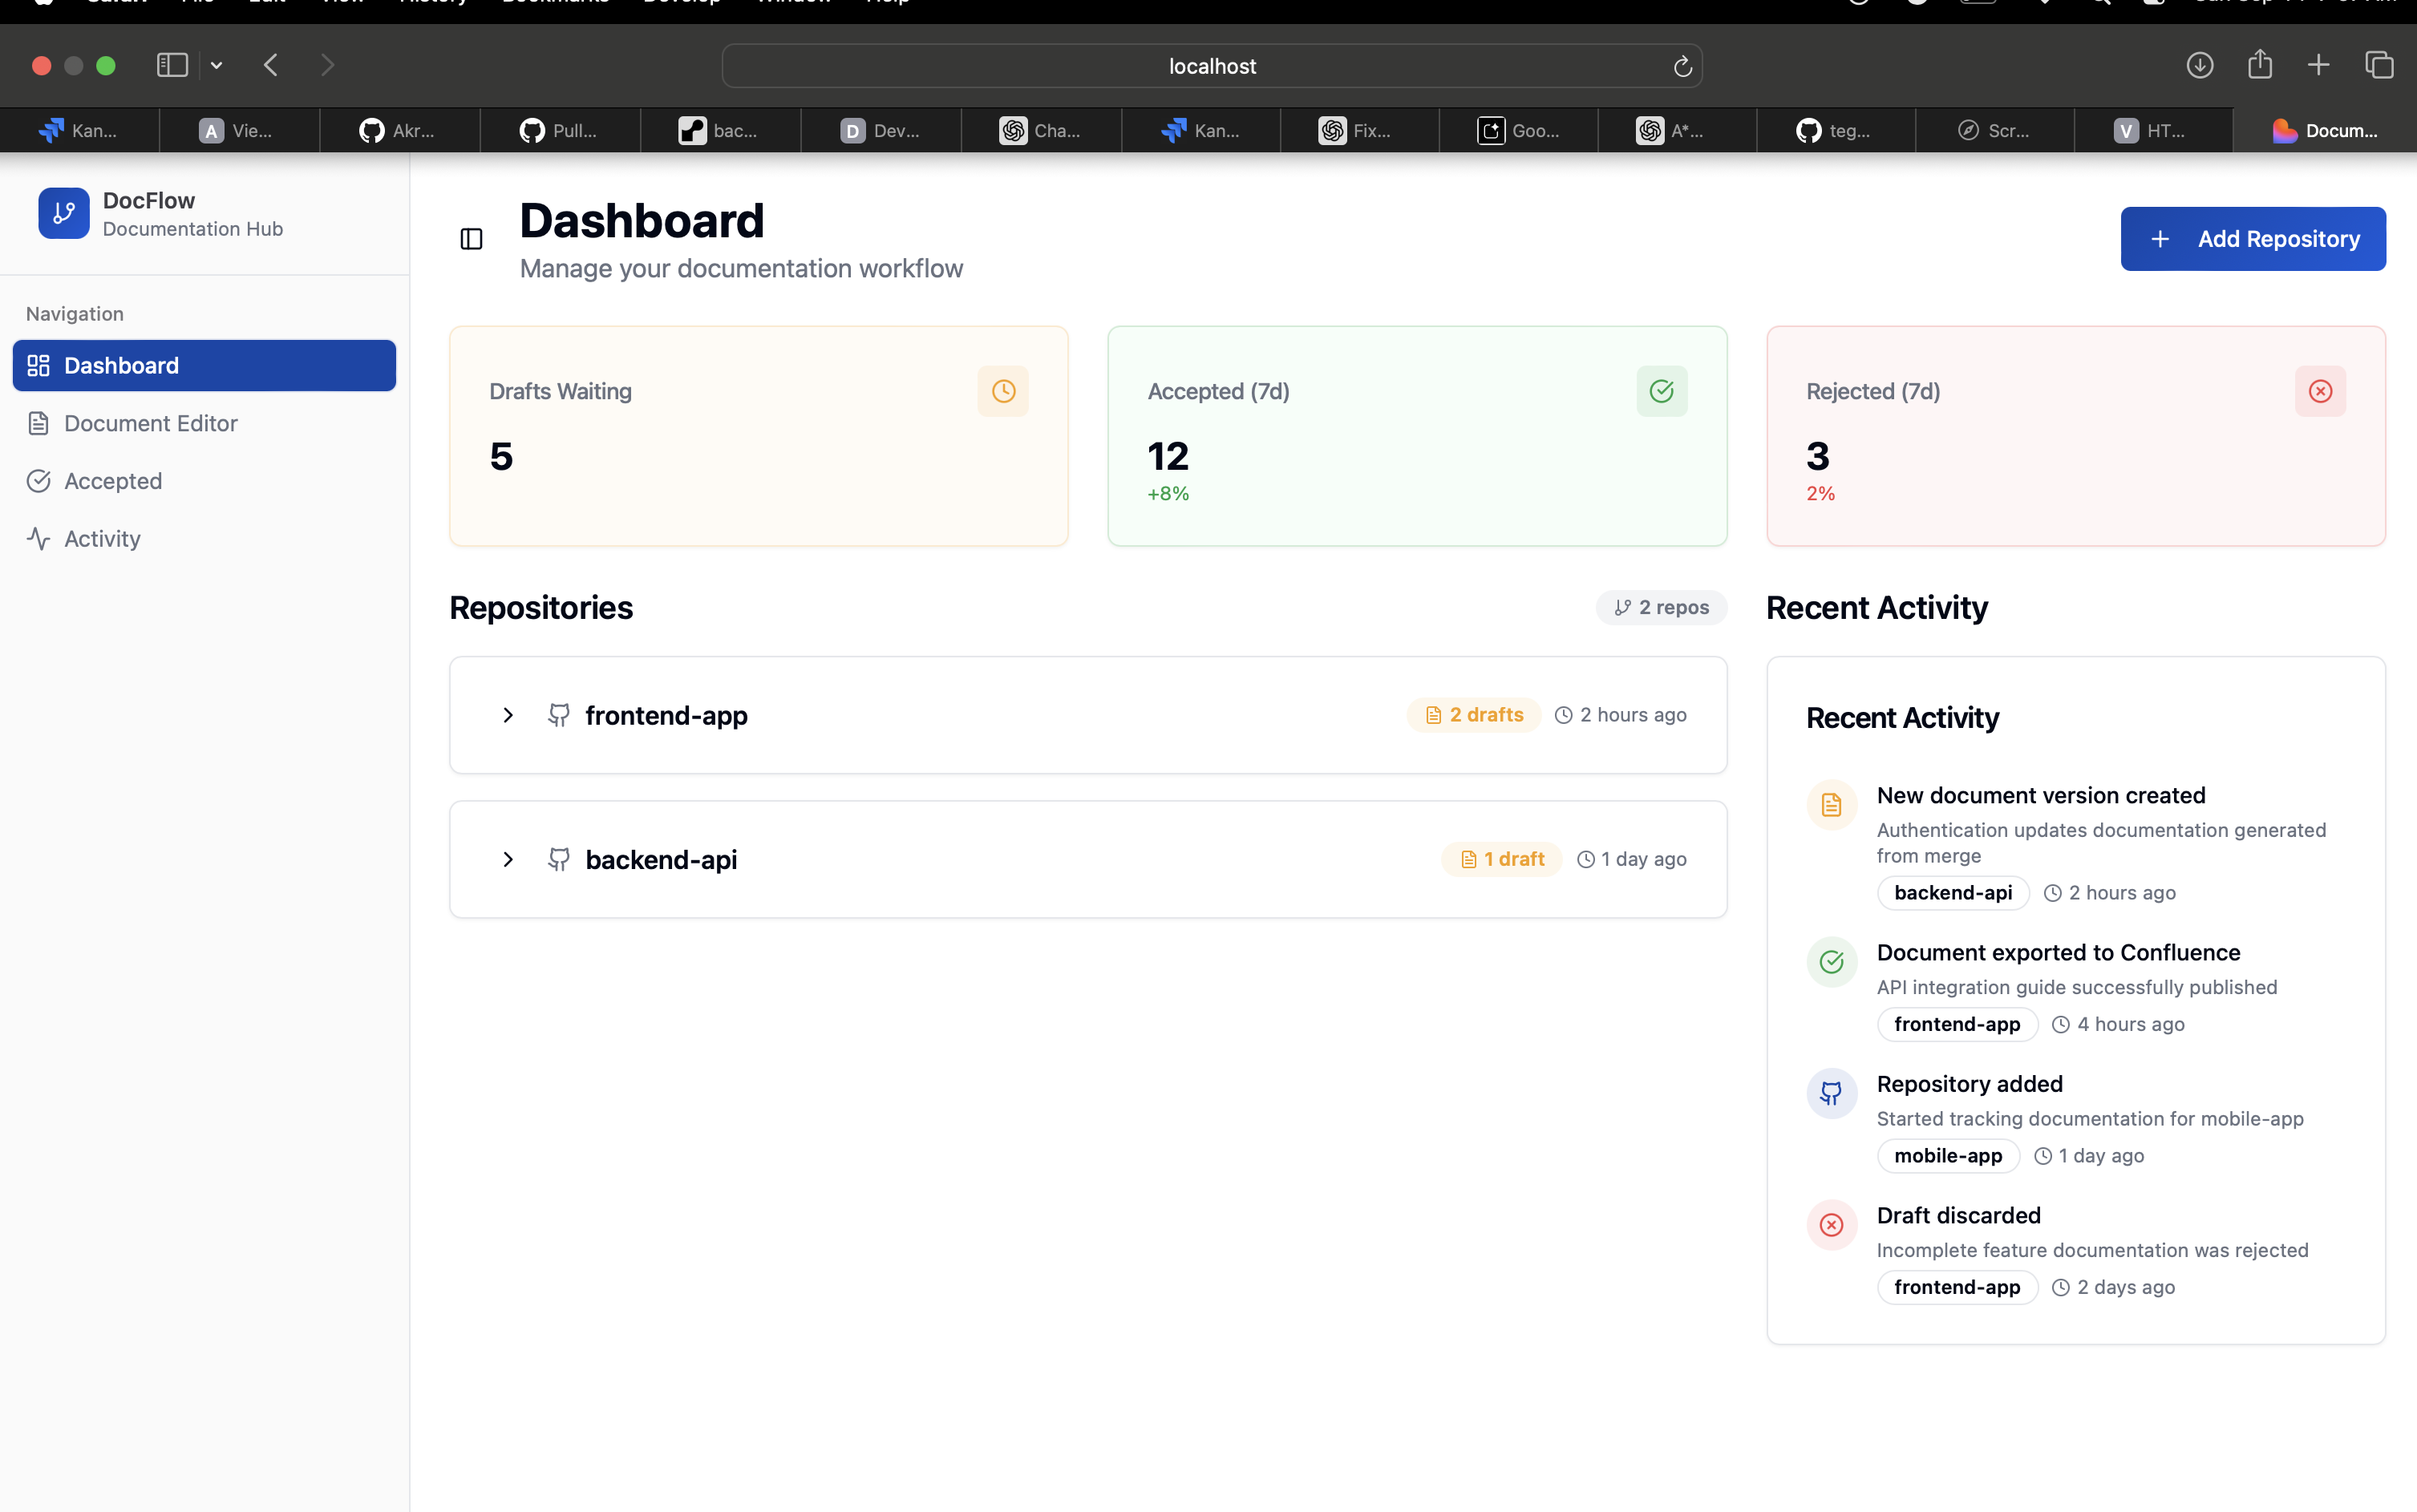
Task: Click the 2 drafts badge
Action: (1474, 715)
